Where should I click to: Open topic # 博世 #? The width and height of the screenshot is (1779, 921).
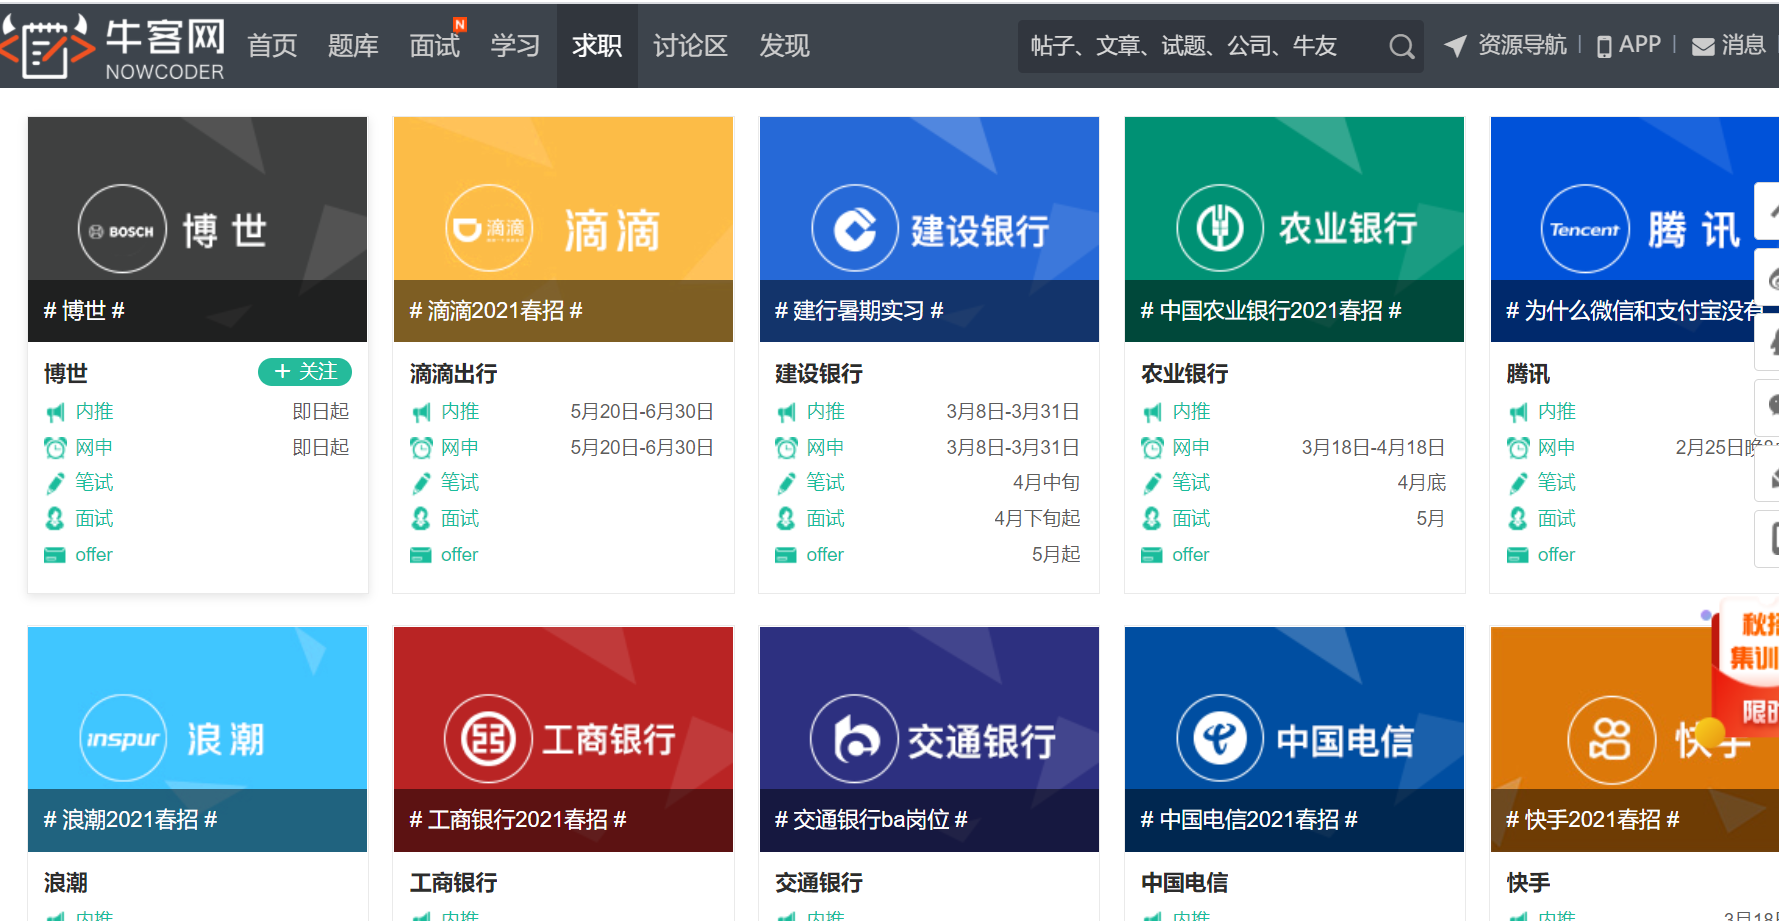[84, 311]
